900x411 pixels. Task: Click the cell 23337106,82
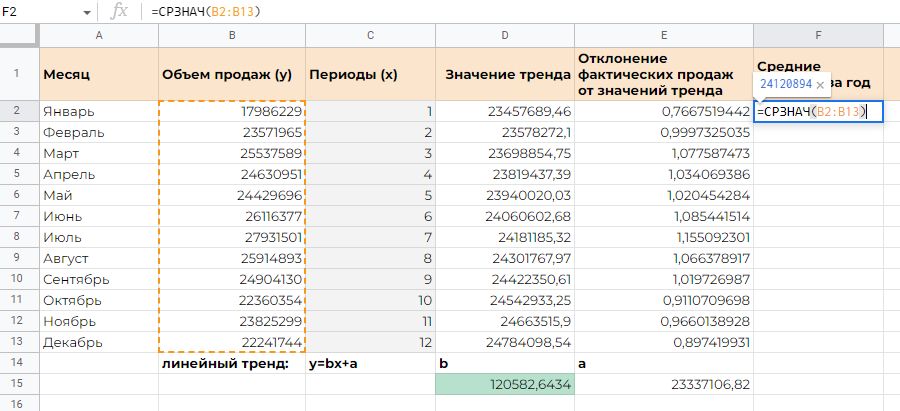pyautogui.click(x=664, y=384)
